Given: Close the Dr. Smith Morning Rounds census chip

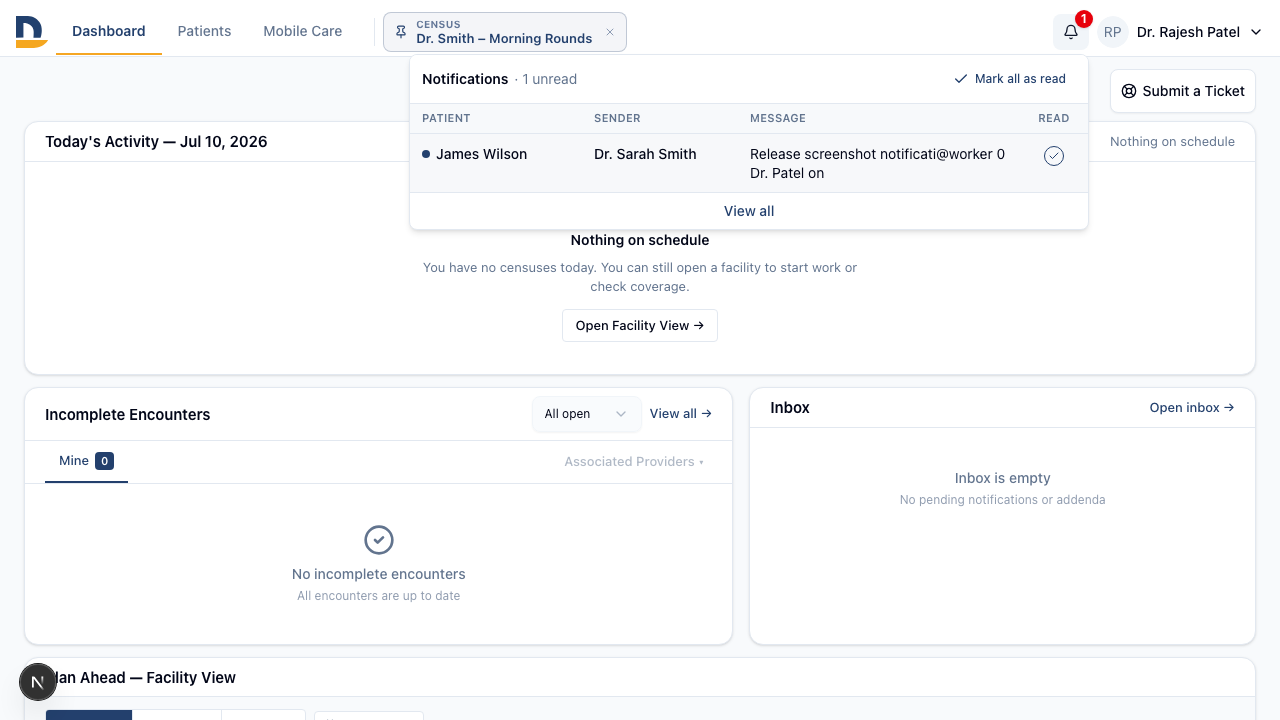Looking at the screenshot, I should pos(610,32).
